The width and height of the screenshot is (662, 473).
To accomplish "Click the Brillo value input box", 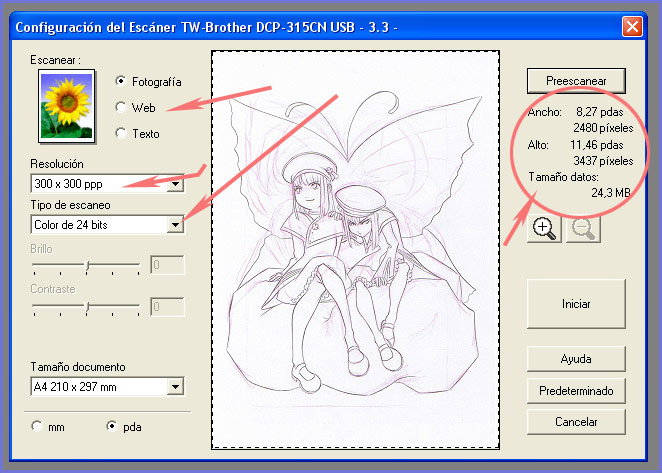I will [x=168, y=265].
